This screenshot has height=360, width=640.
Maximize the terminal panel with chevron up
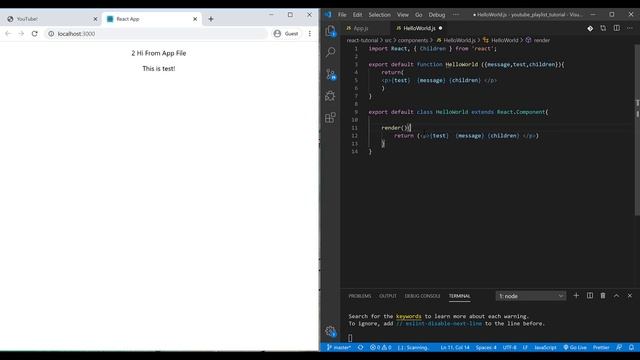[616, 296]
